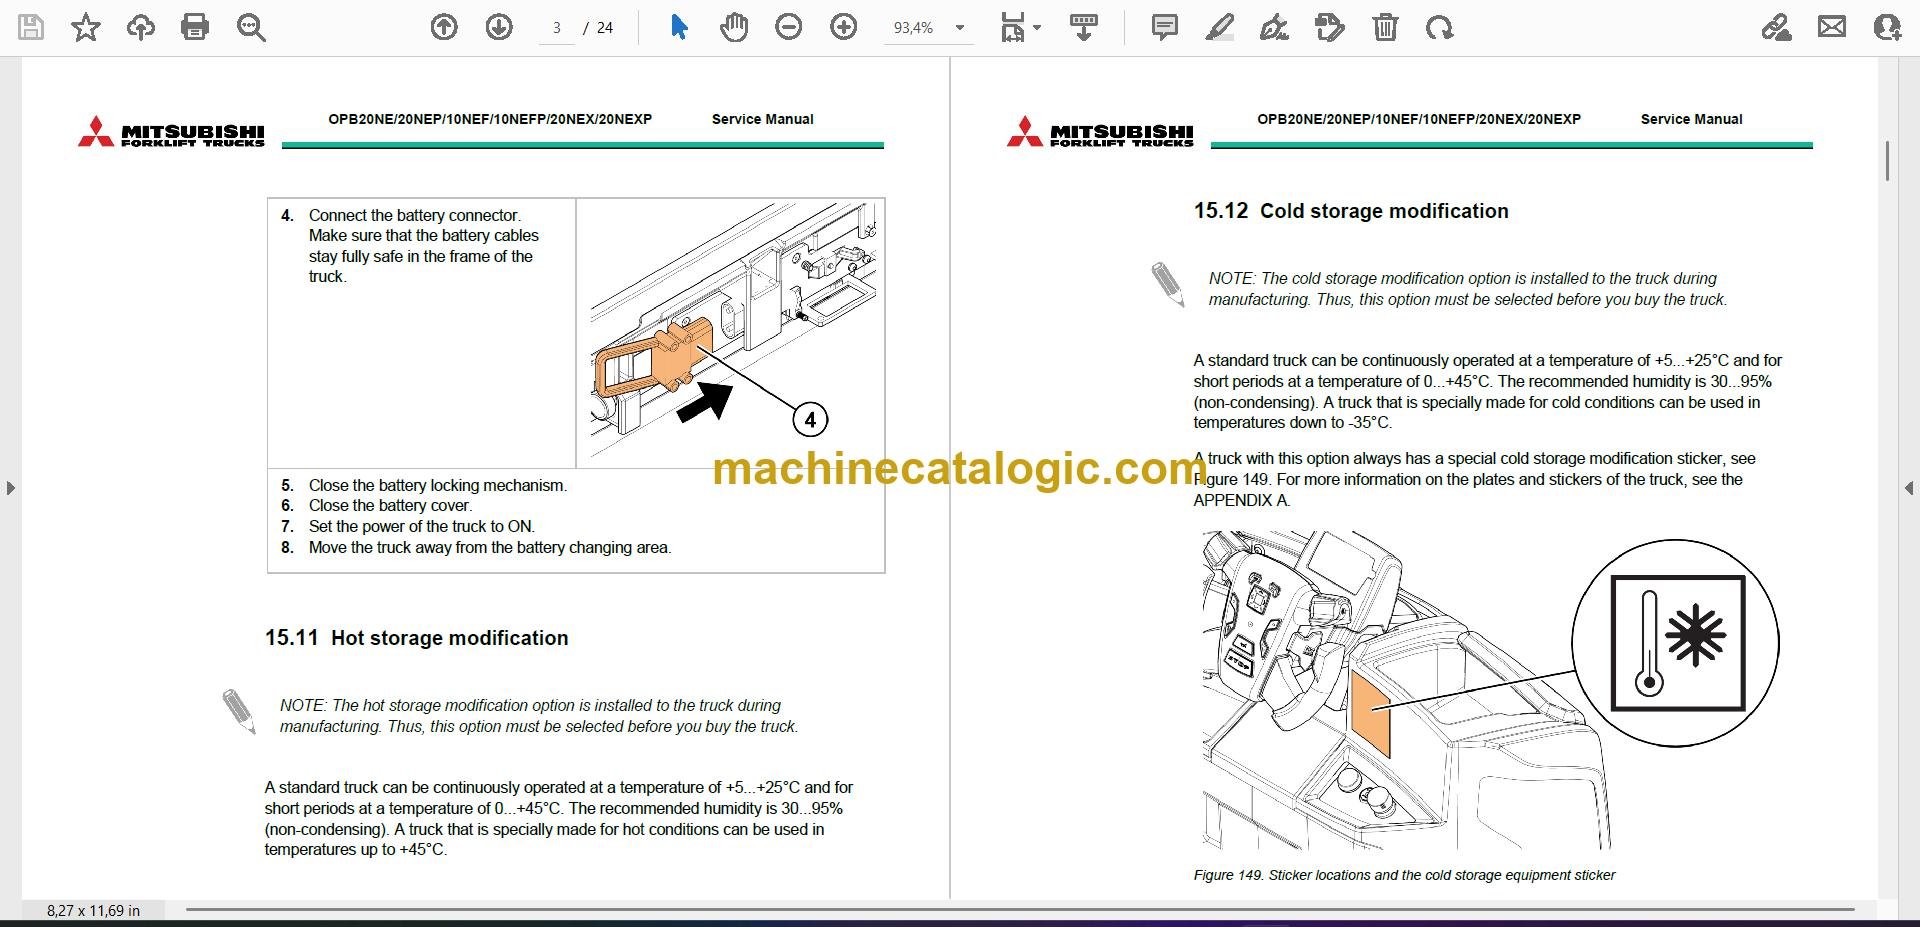1920x927 pixels.
Task: Click the Figure 149 caption text
Action: tap(1404, 875)
